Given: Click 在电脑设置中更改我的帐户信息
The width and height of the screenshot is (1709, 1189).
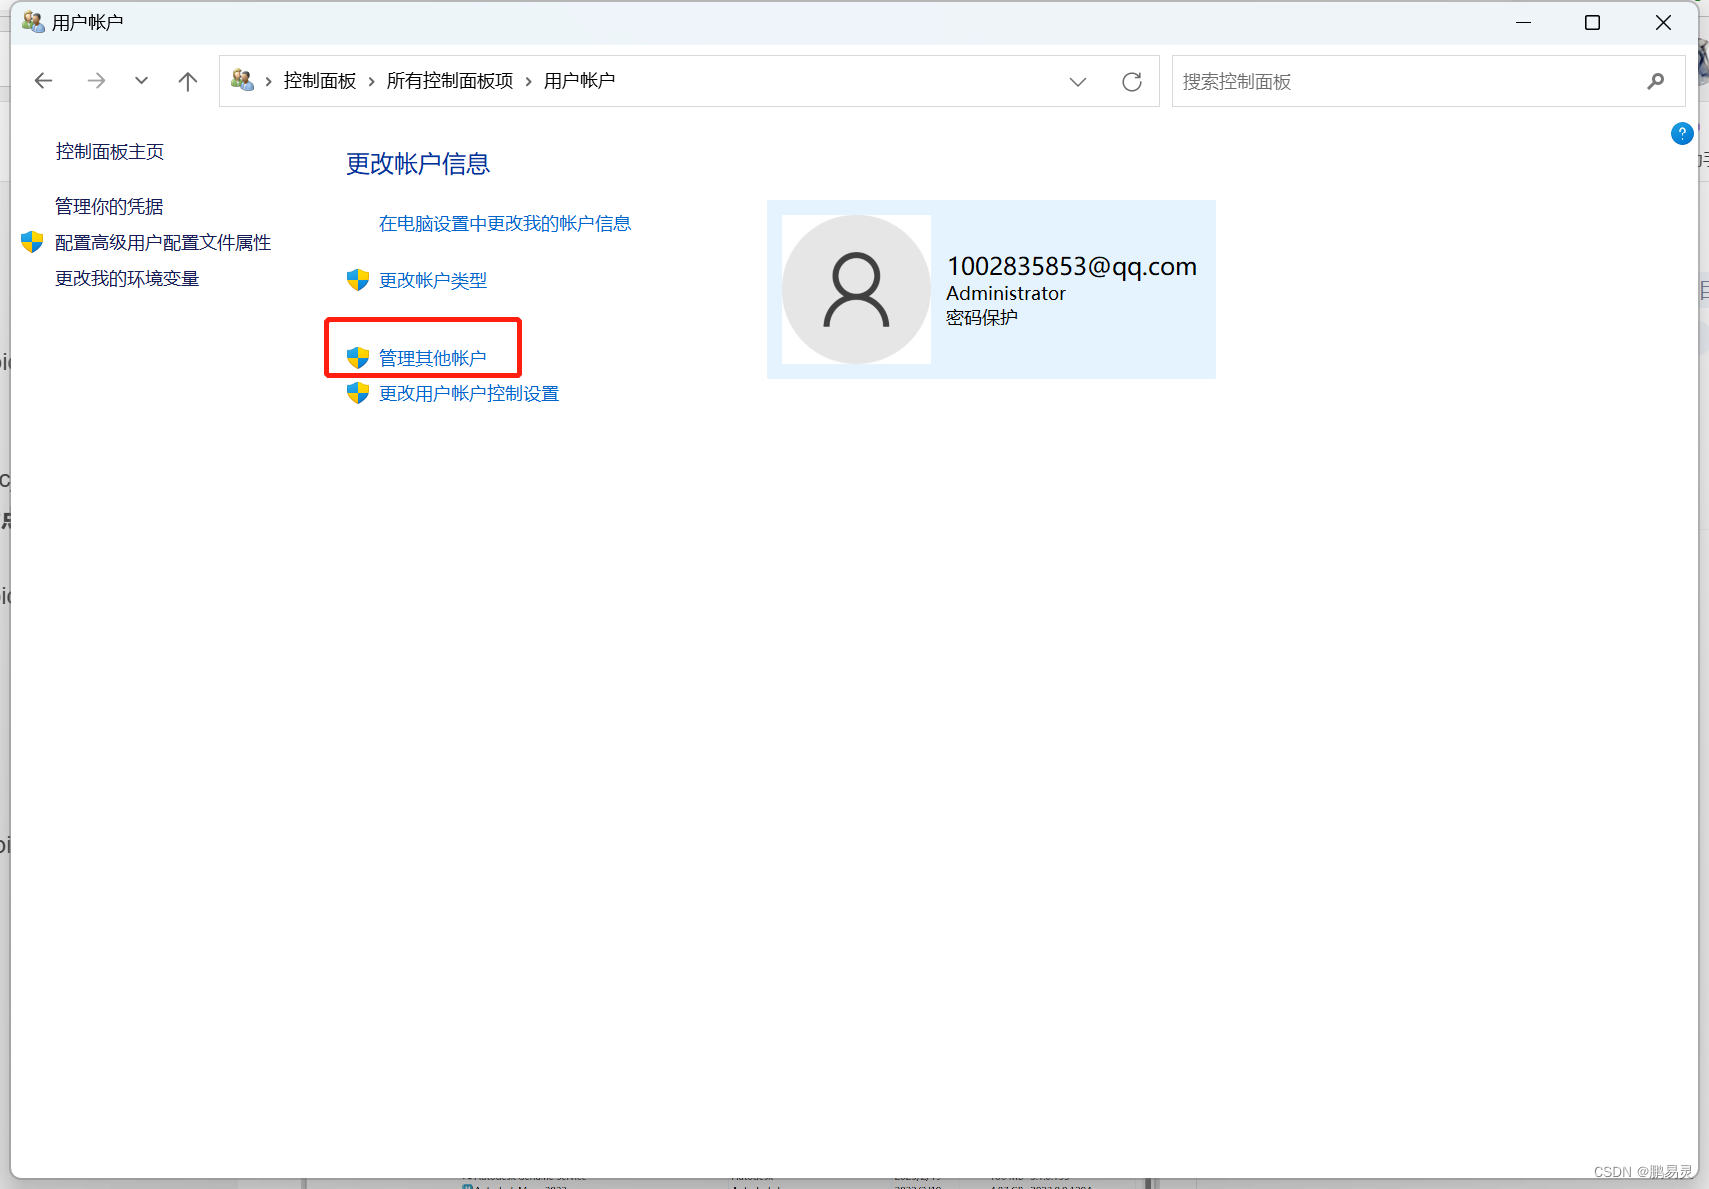Looking at the screenshot, I should 504,223.
